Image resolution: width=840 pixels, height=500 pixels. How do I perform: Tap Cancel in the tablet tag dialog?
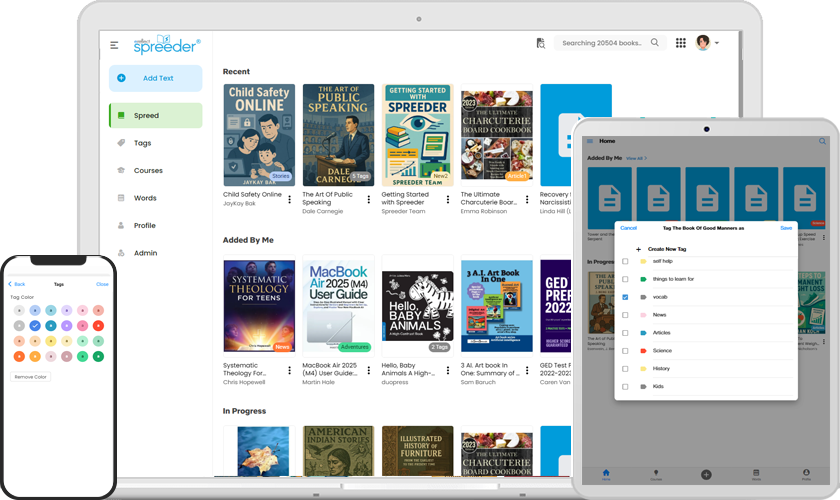[628, 228]
